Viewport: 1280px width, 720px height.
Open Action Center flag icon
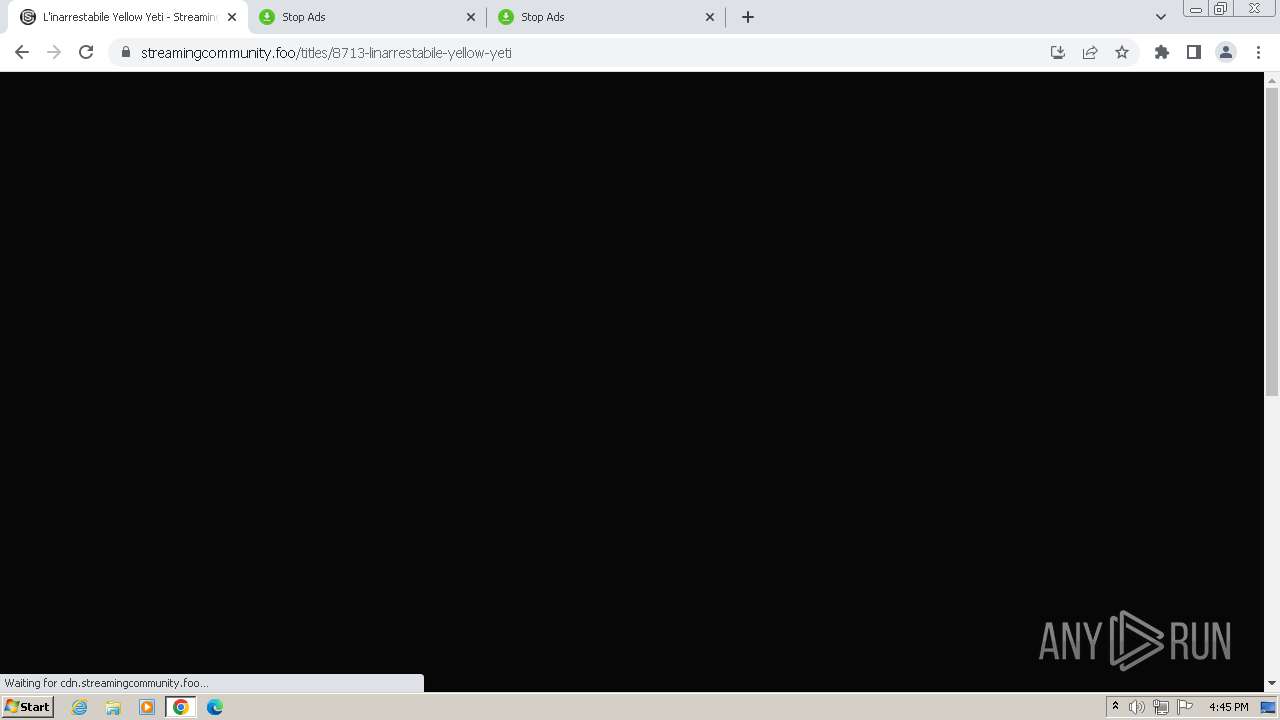coord(1185,707)
